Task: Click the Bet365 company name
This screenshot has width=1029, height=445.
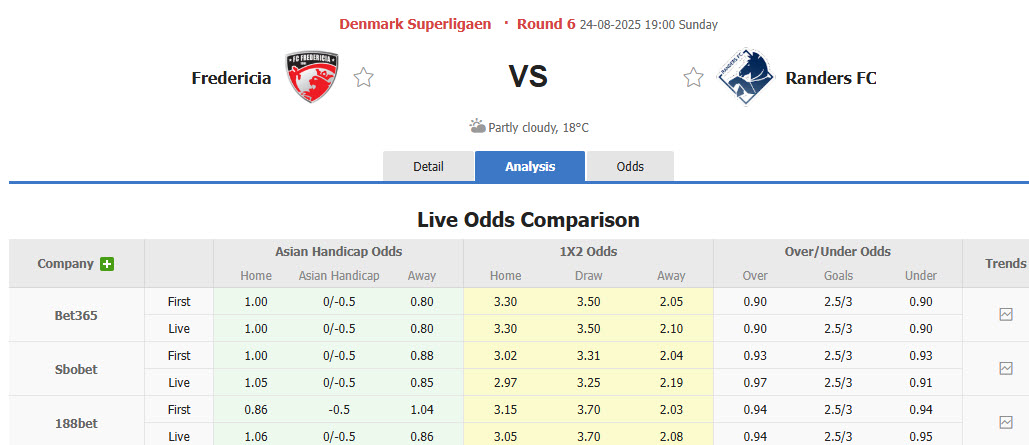Action: tap(76, 315)
